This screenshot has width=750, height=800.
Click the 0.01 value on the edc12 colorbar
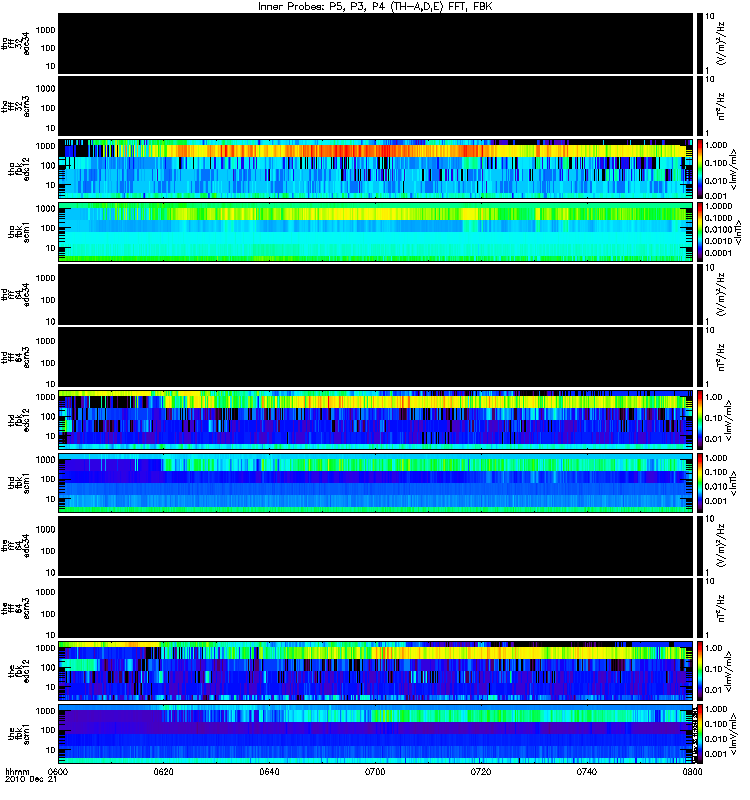click(714, 690)
